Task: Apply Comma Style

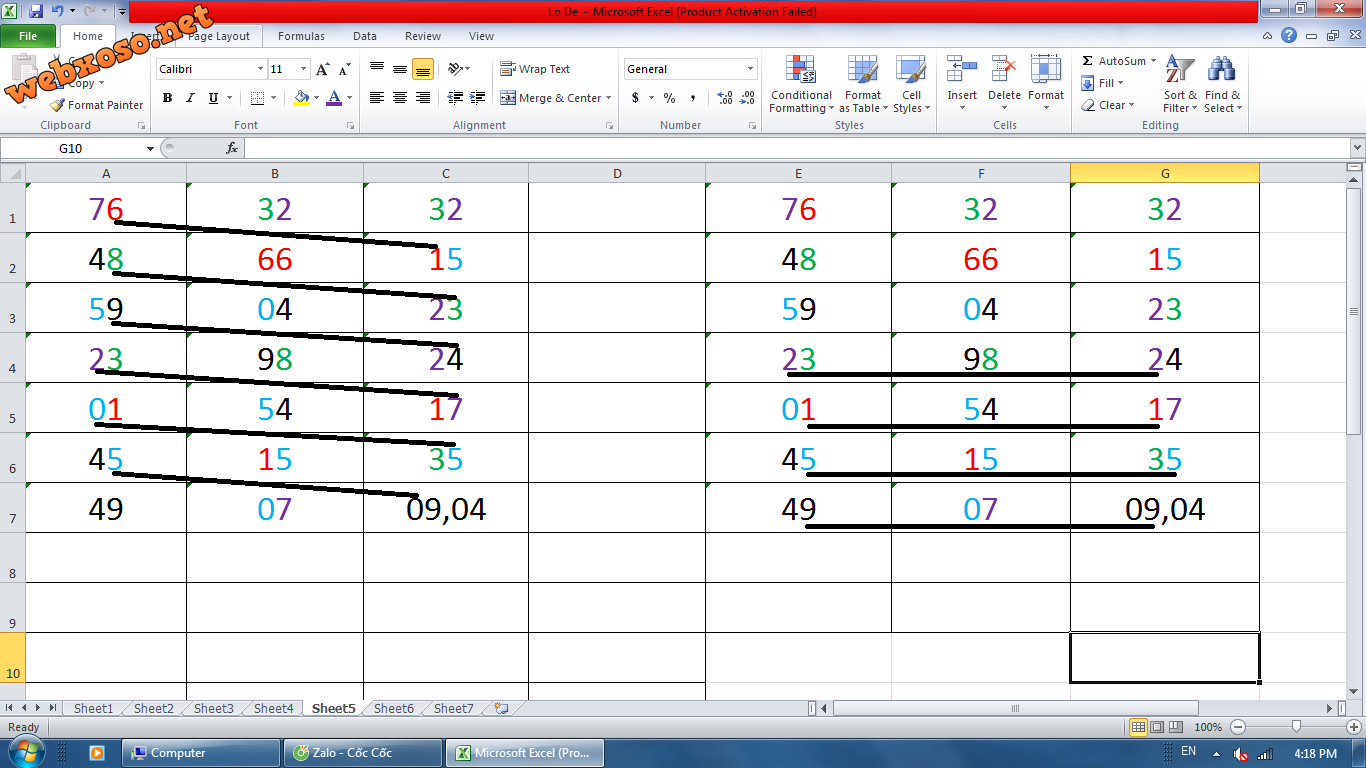Action: (692, 98)
